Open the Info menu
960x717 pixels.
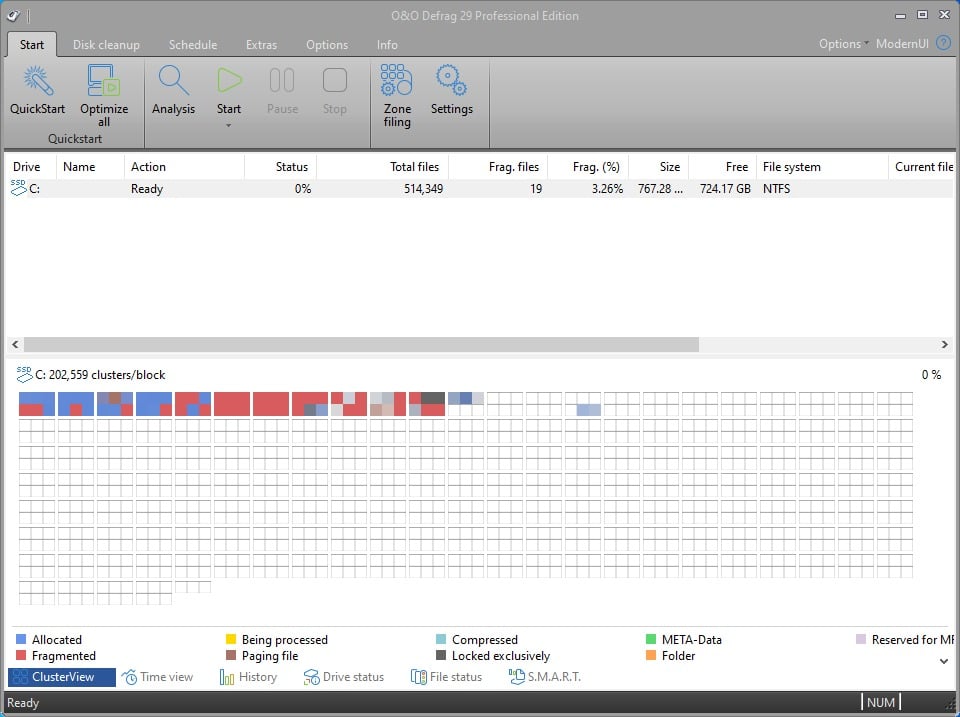click(387, 44)
